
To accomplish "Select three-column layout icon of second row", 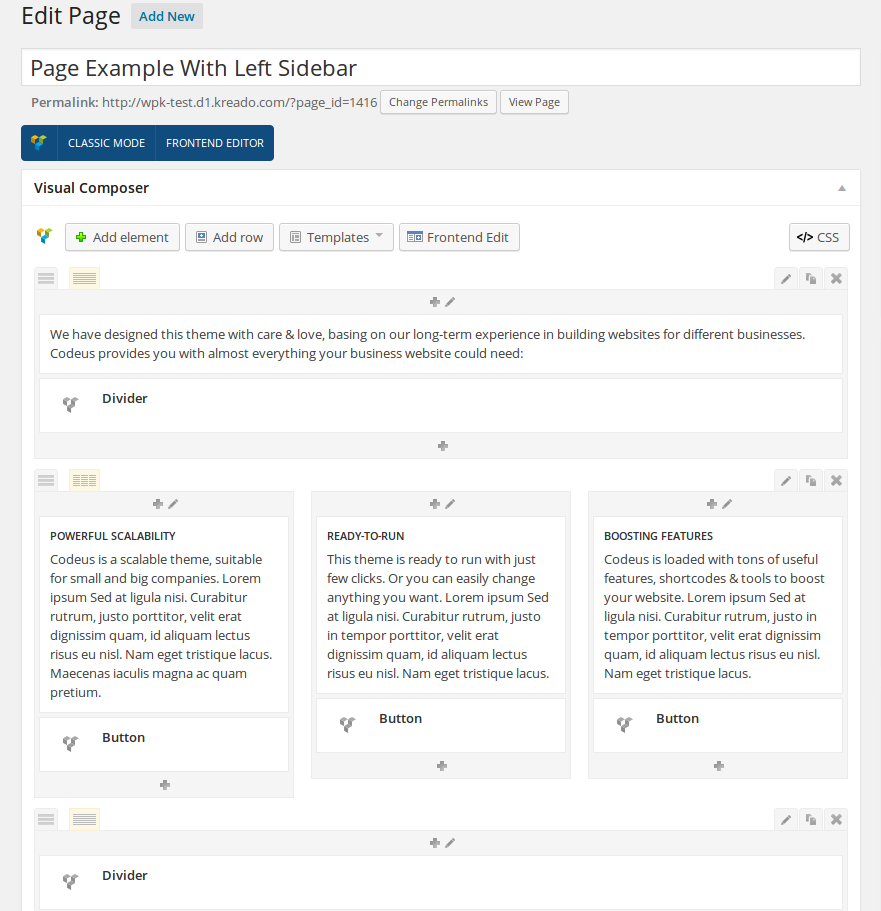I will coord(85,480).
